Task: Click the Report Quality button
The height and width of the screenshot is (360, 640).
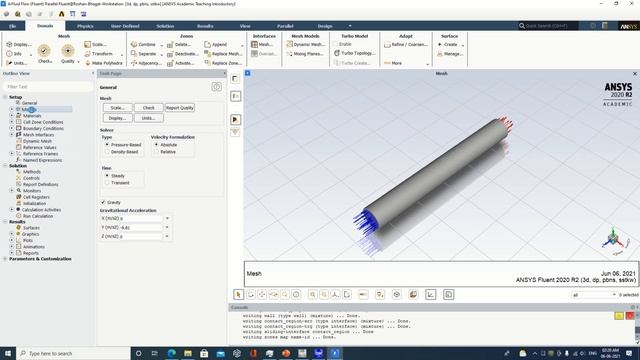Action: tap(180, 108)
